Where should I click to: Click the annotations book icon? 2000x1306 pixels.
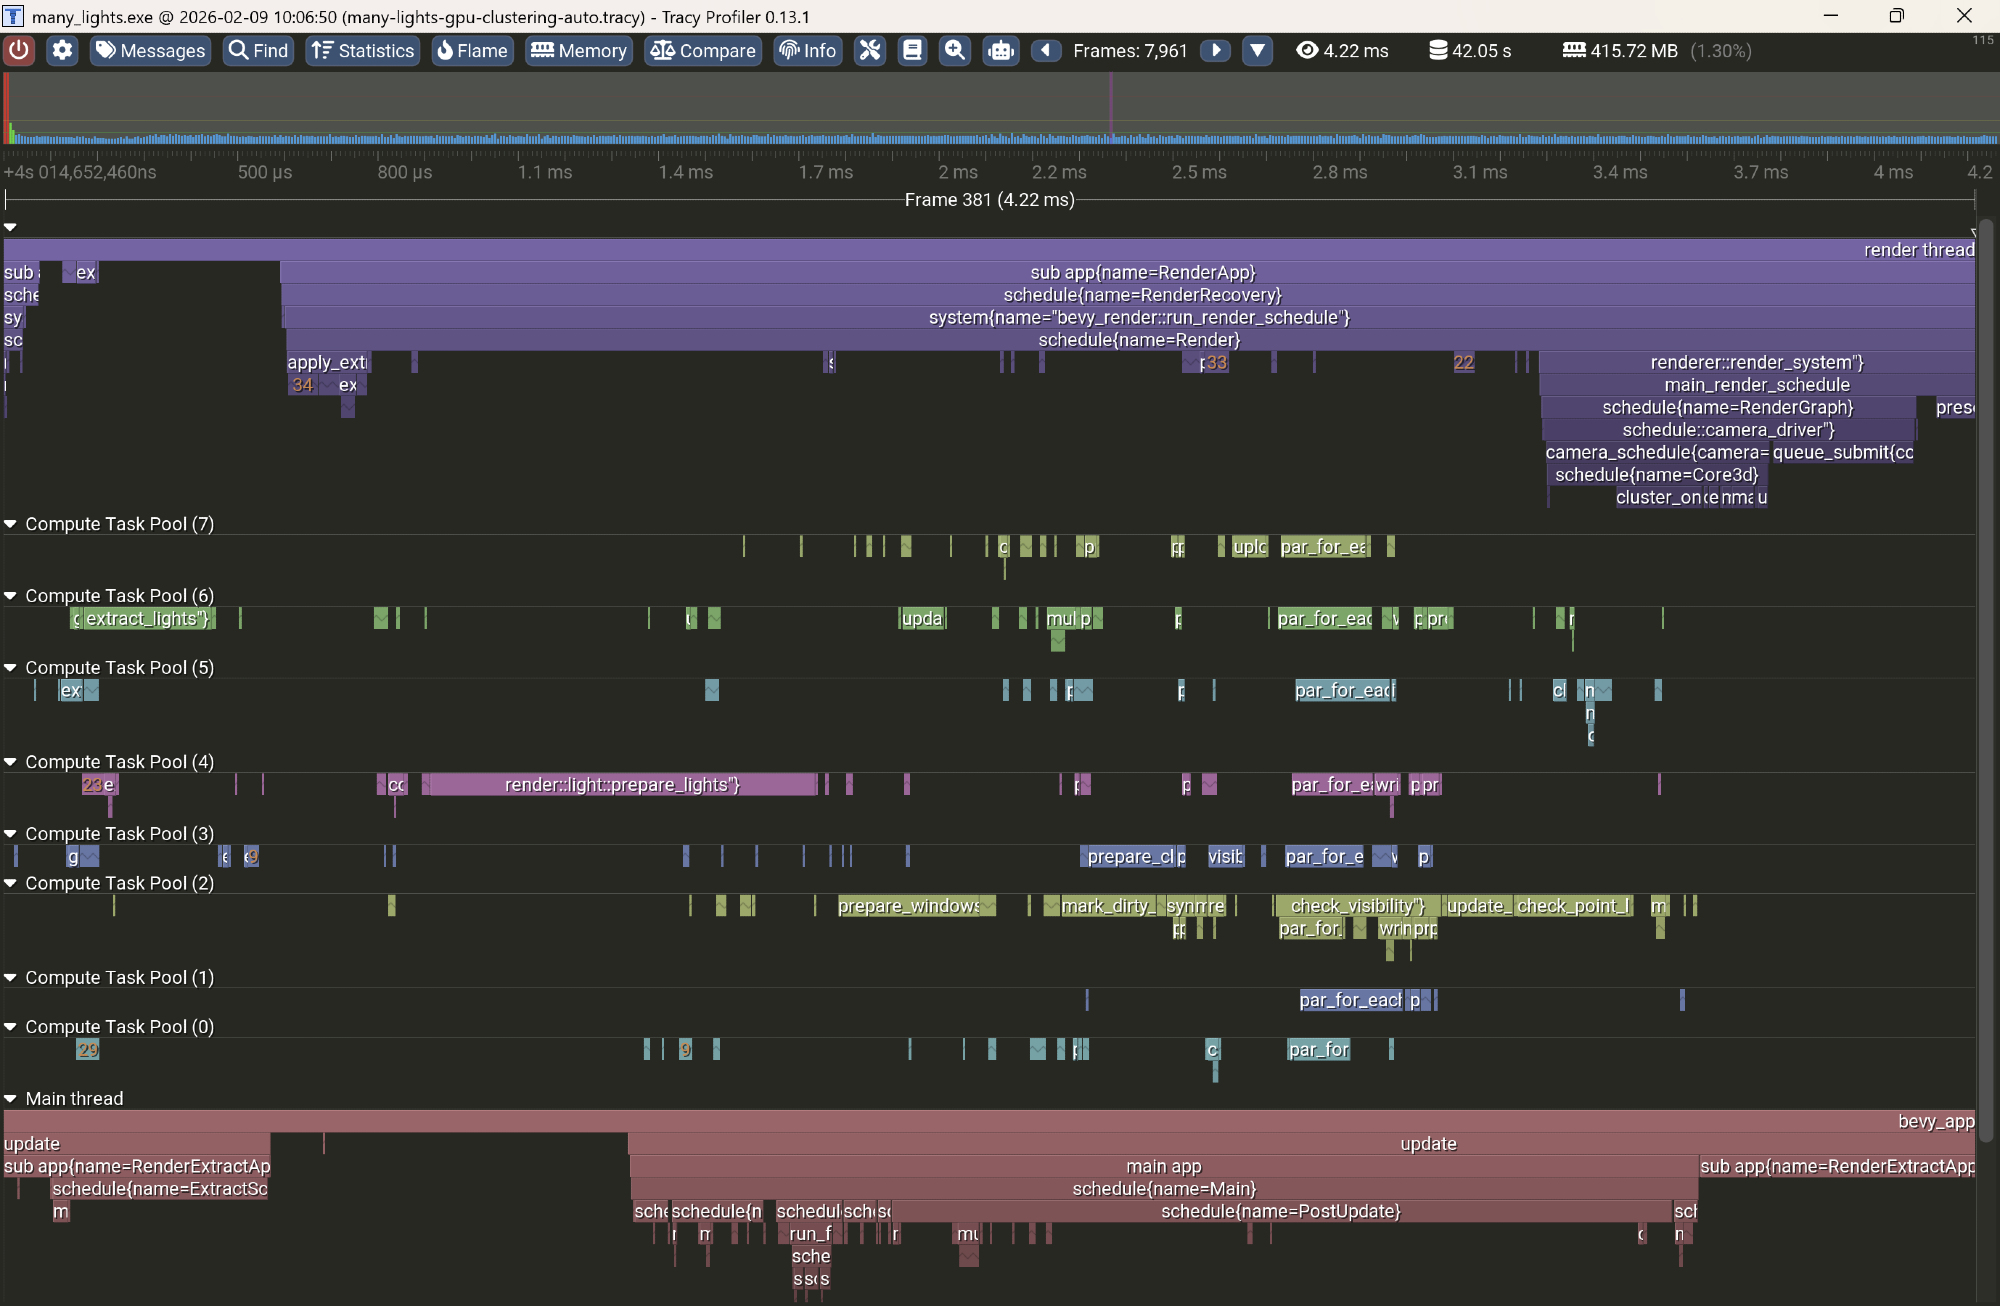tap(912, 50)
